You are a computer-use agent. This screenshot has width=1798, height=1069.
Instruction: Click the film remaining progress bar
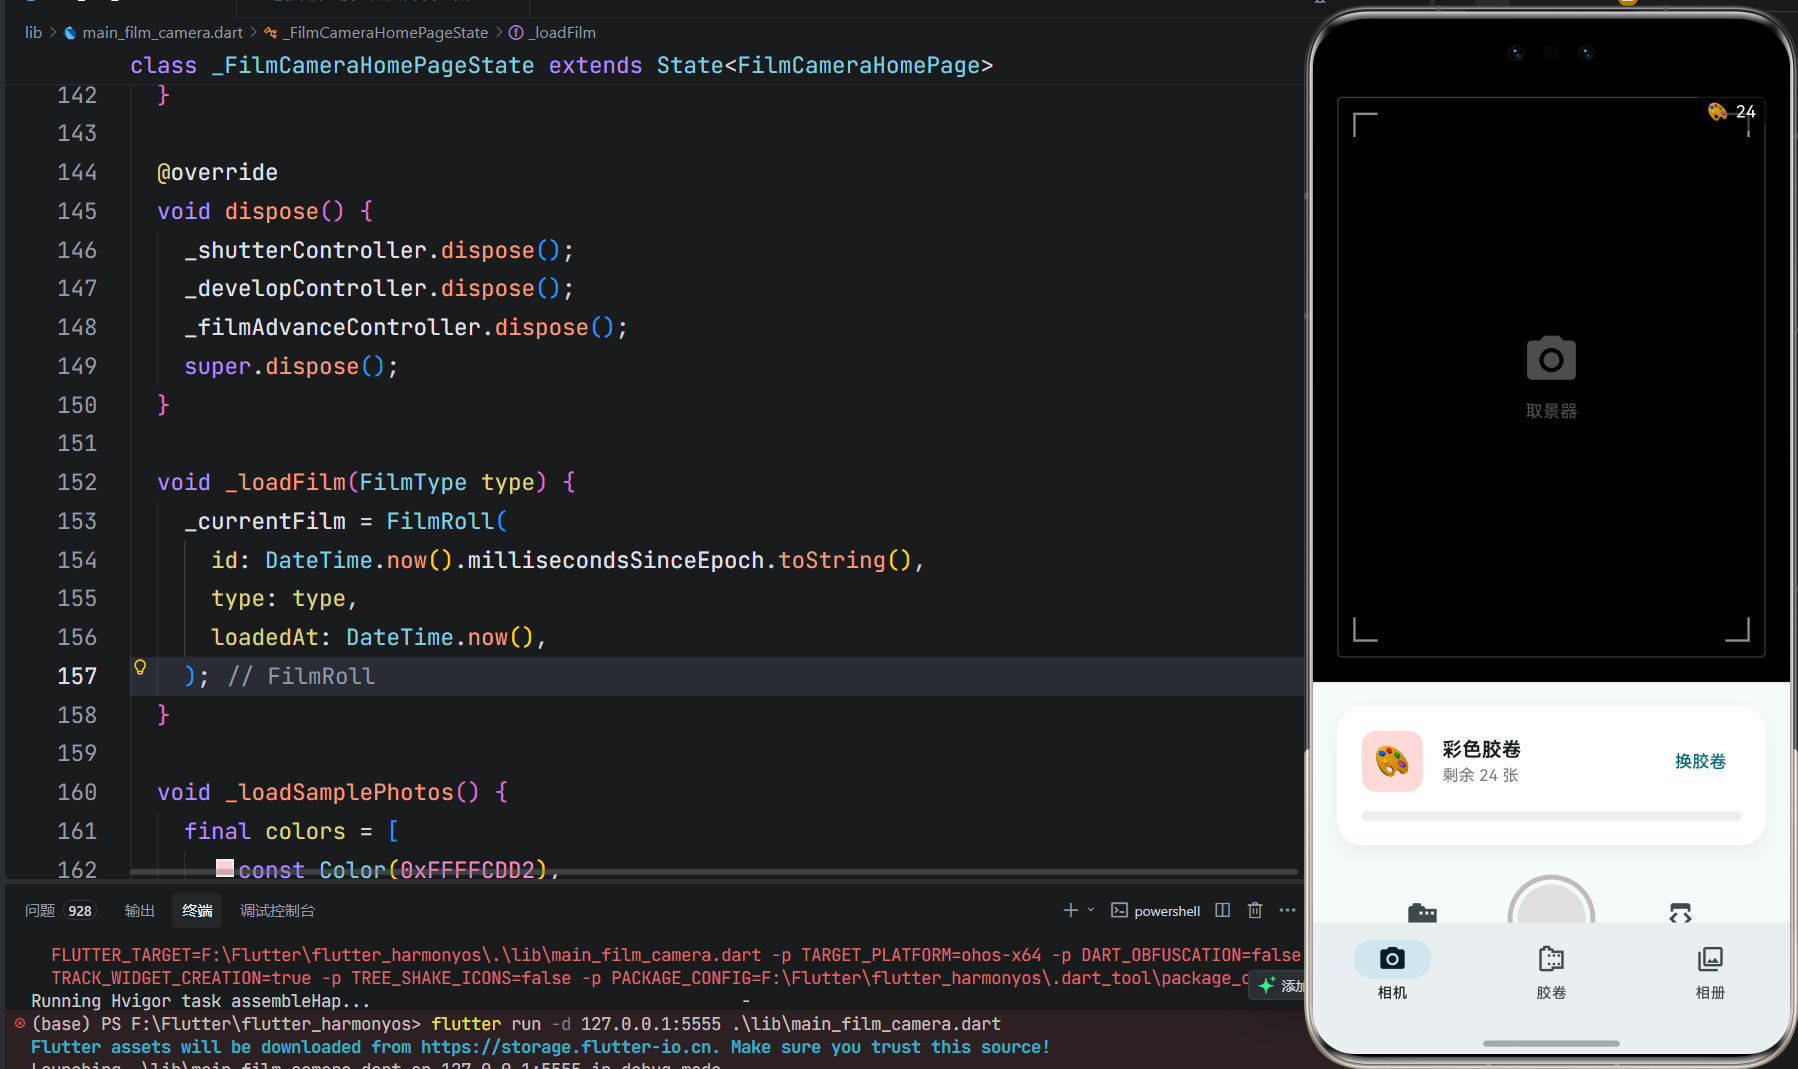click(1551, 816)
